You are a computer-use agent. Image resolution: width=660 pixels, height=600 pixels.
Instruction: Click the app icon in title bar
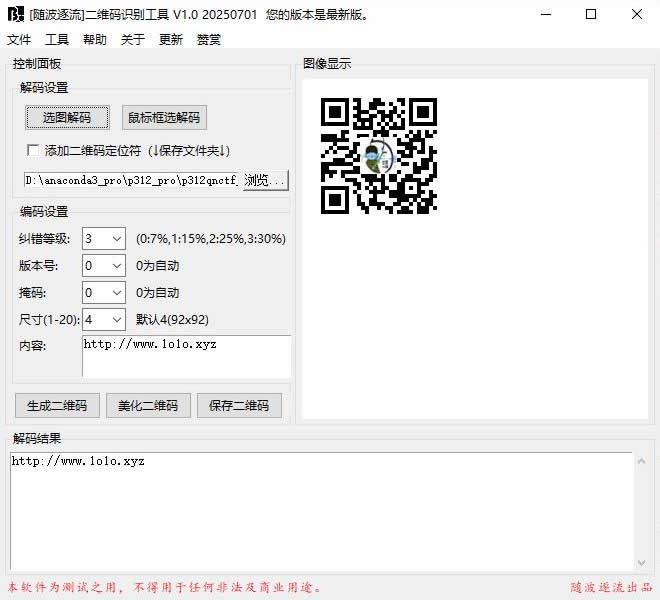point(16,14)
